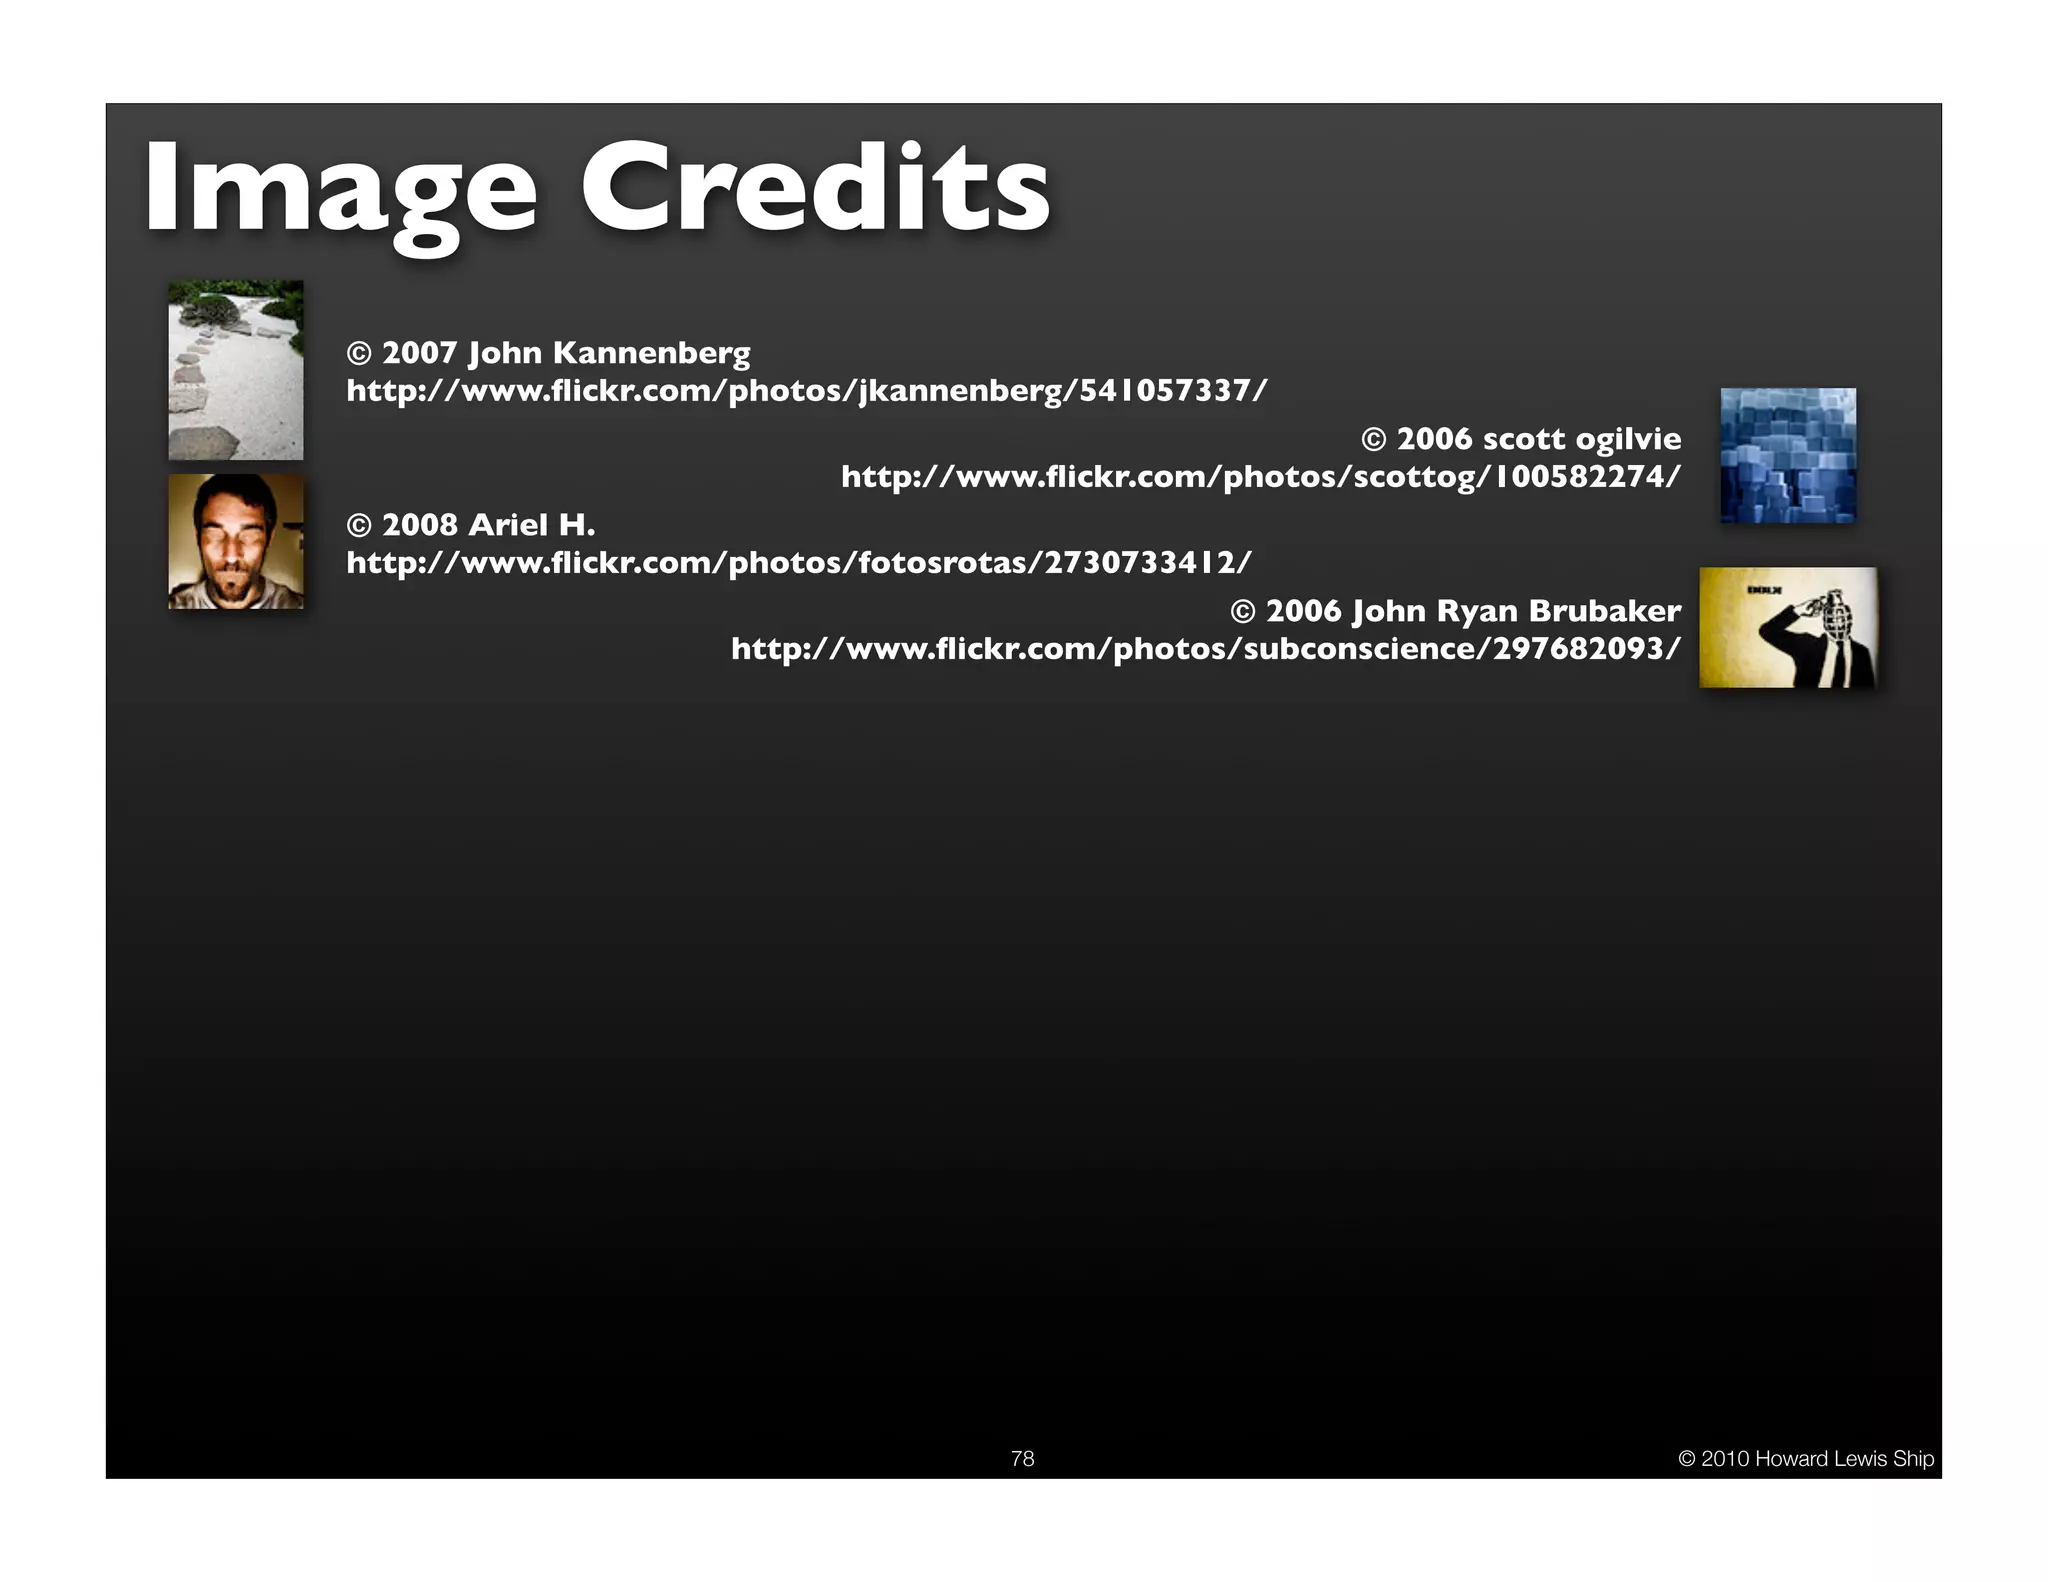Click the © 2006 John Ryan Brubaker credit

click(x=1455, y=610)
